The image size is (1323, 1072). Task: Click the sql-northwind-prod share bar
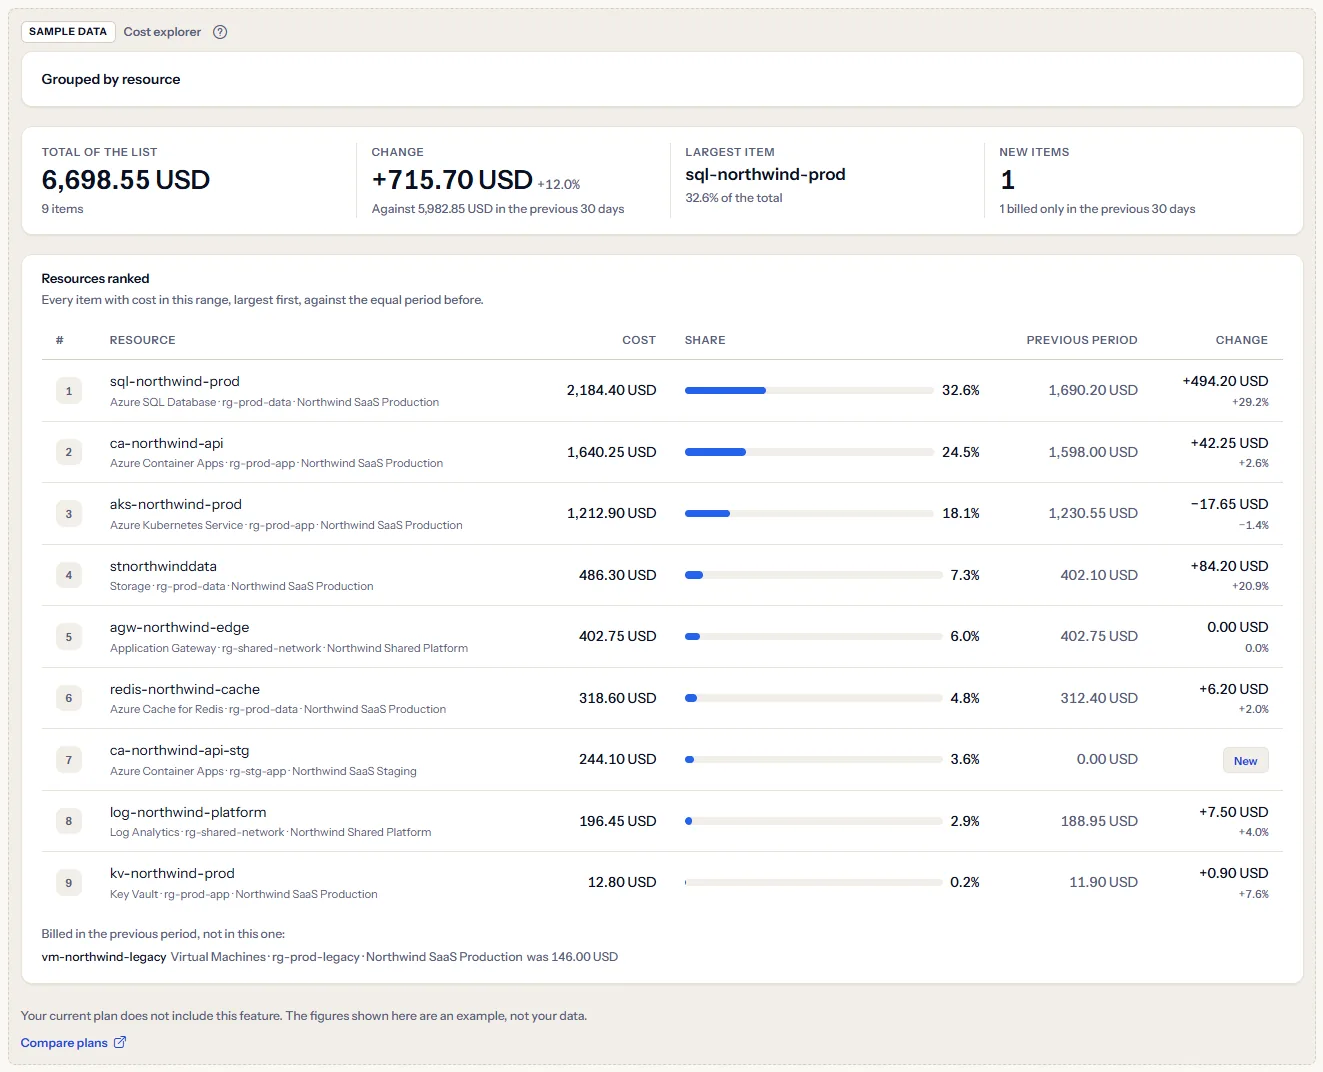809,390
